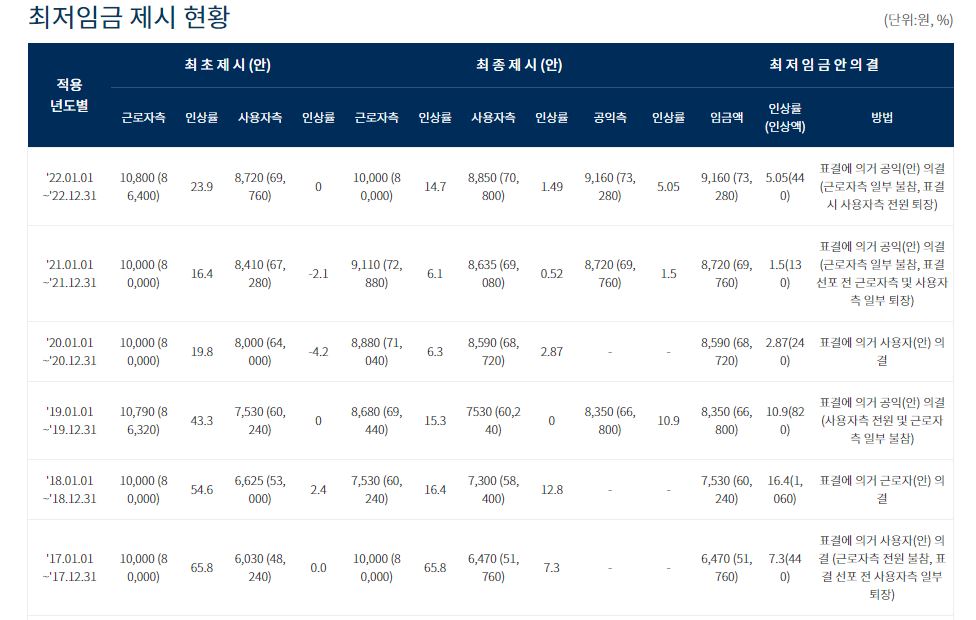The height and width of the screenshot is (620, 976).
Task: Click the 19.8 rate in the 2020 row
Action: [202, 352]
